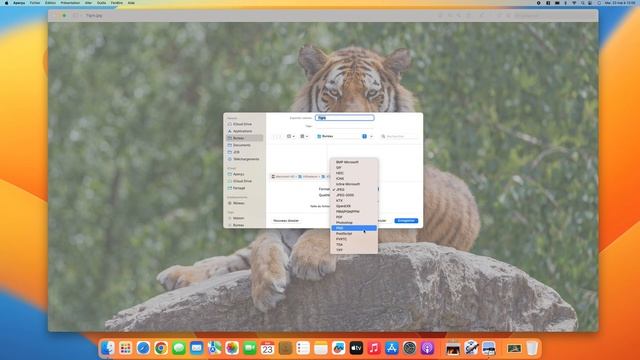The height and width of the screenshot is (360, 640).
Task: Choose GIF from the format menu
Action: coord(354,167)
